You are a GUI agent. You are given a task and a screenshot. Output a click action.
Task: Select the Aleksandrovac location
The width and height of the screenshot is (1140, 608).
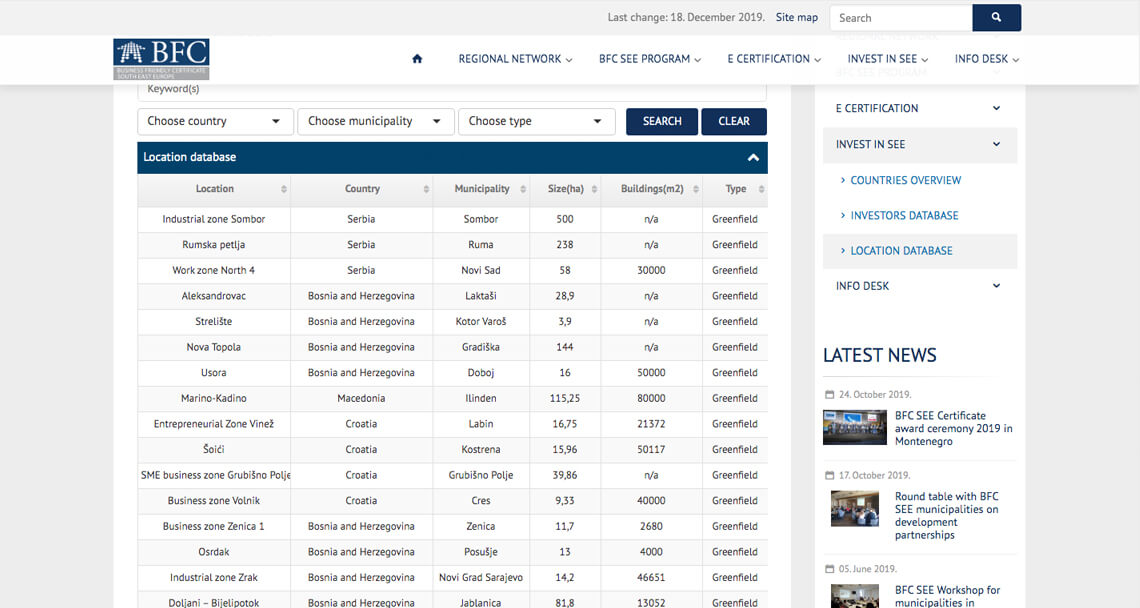(x=214, y=296)
